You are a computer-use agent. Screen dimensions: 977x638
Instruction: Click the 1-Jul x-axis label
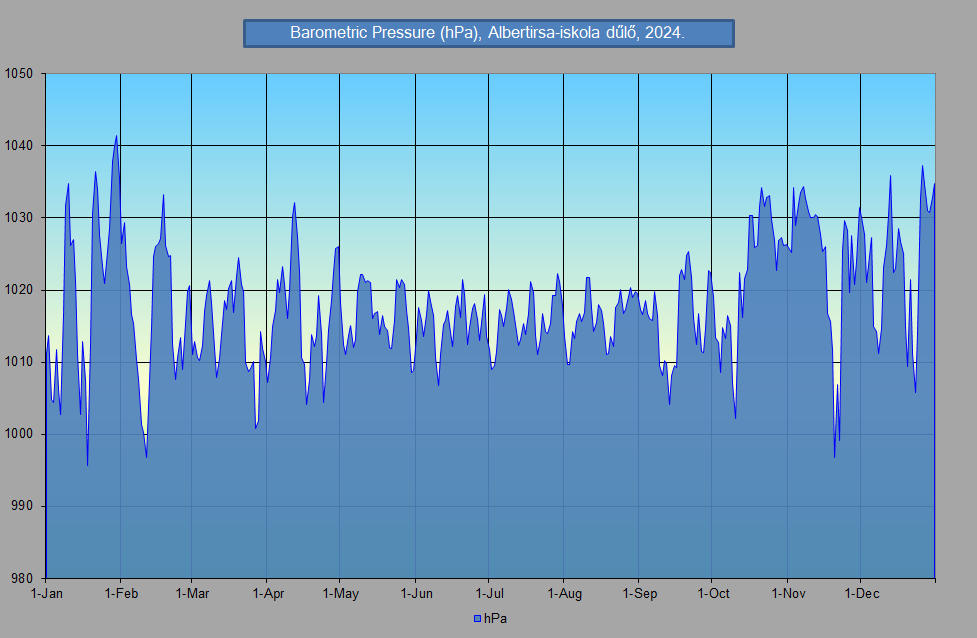point(488,594)
